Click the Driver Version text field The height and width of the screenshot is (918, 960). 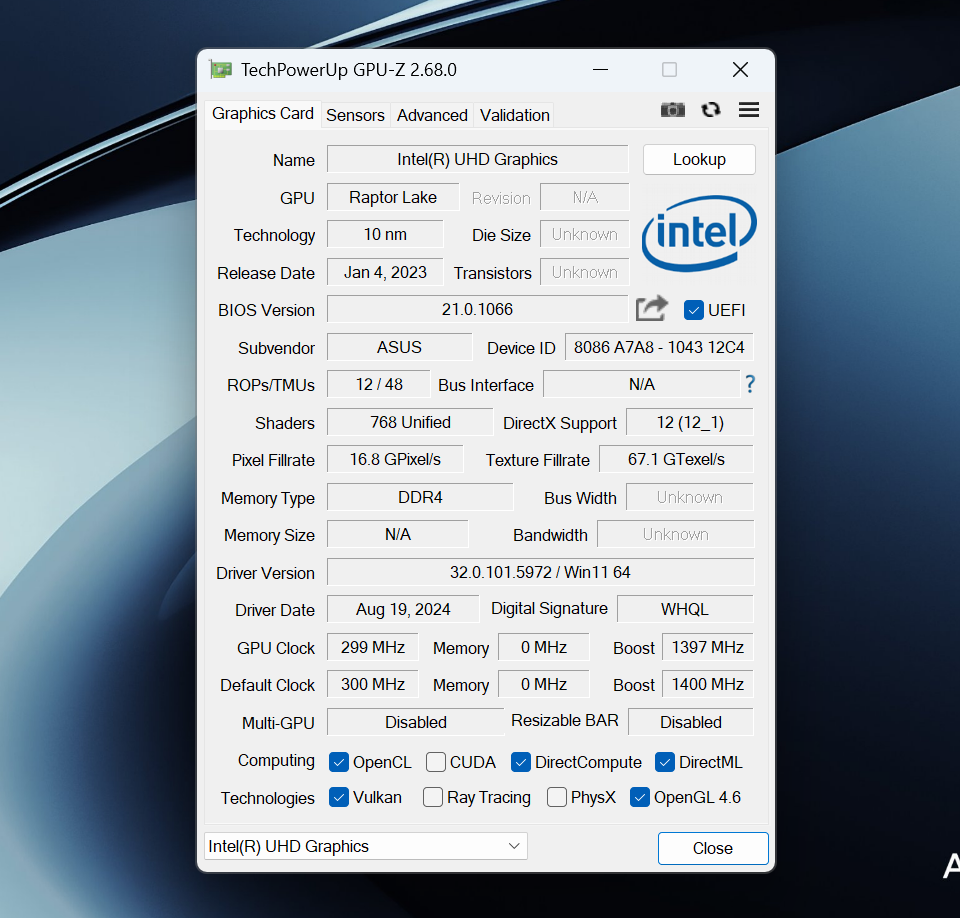(x=540, y=572)
